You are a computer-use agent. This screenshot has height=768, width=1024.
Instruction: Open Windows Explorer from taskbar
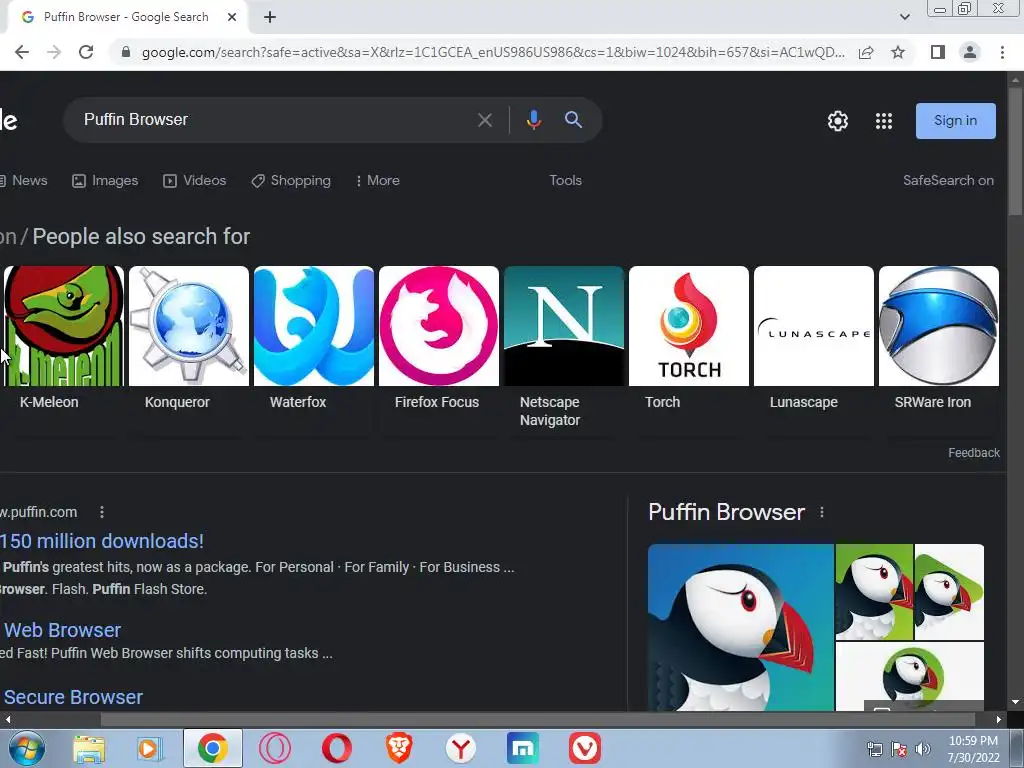[x=89, y=748]
